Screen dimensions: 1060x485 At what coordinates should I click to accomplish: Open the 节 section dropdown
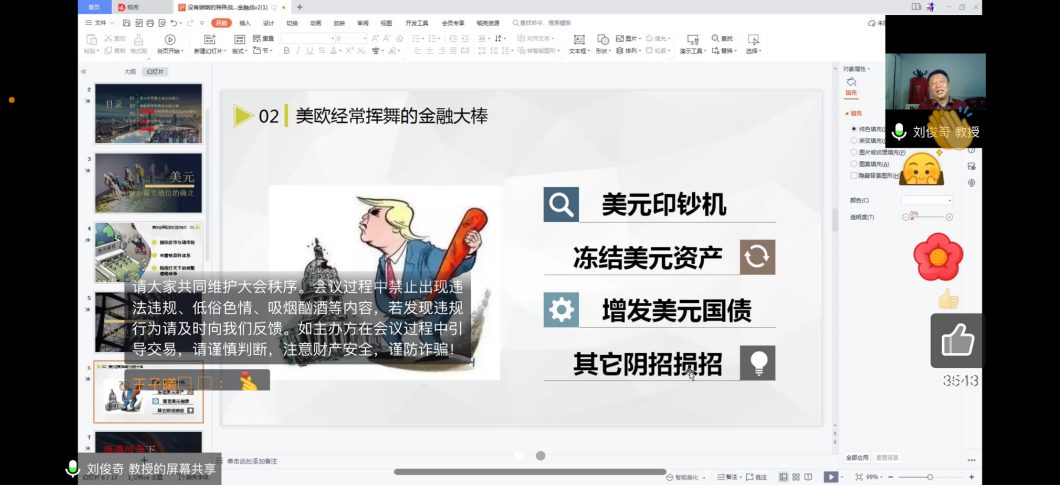(263, 51)
